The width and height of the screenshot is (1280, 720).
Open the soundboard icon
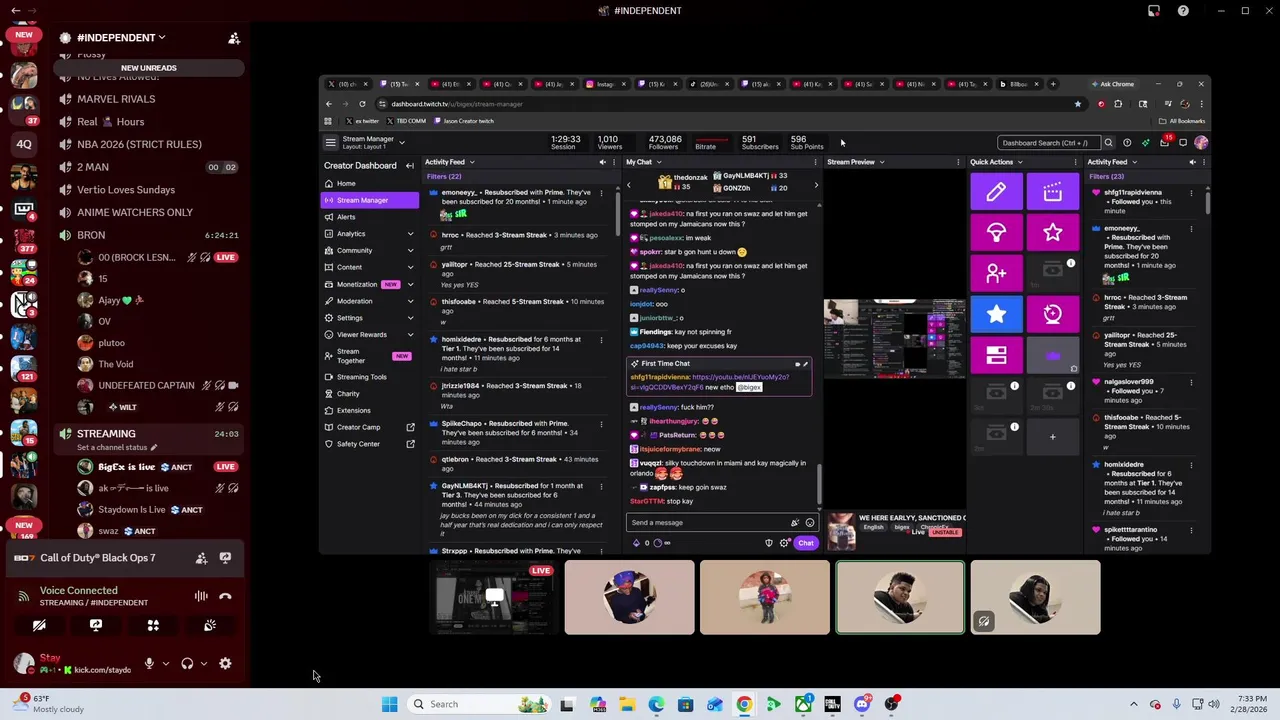(x=210, y=625)
